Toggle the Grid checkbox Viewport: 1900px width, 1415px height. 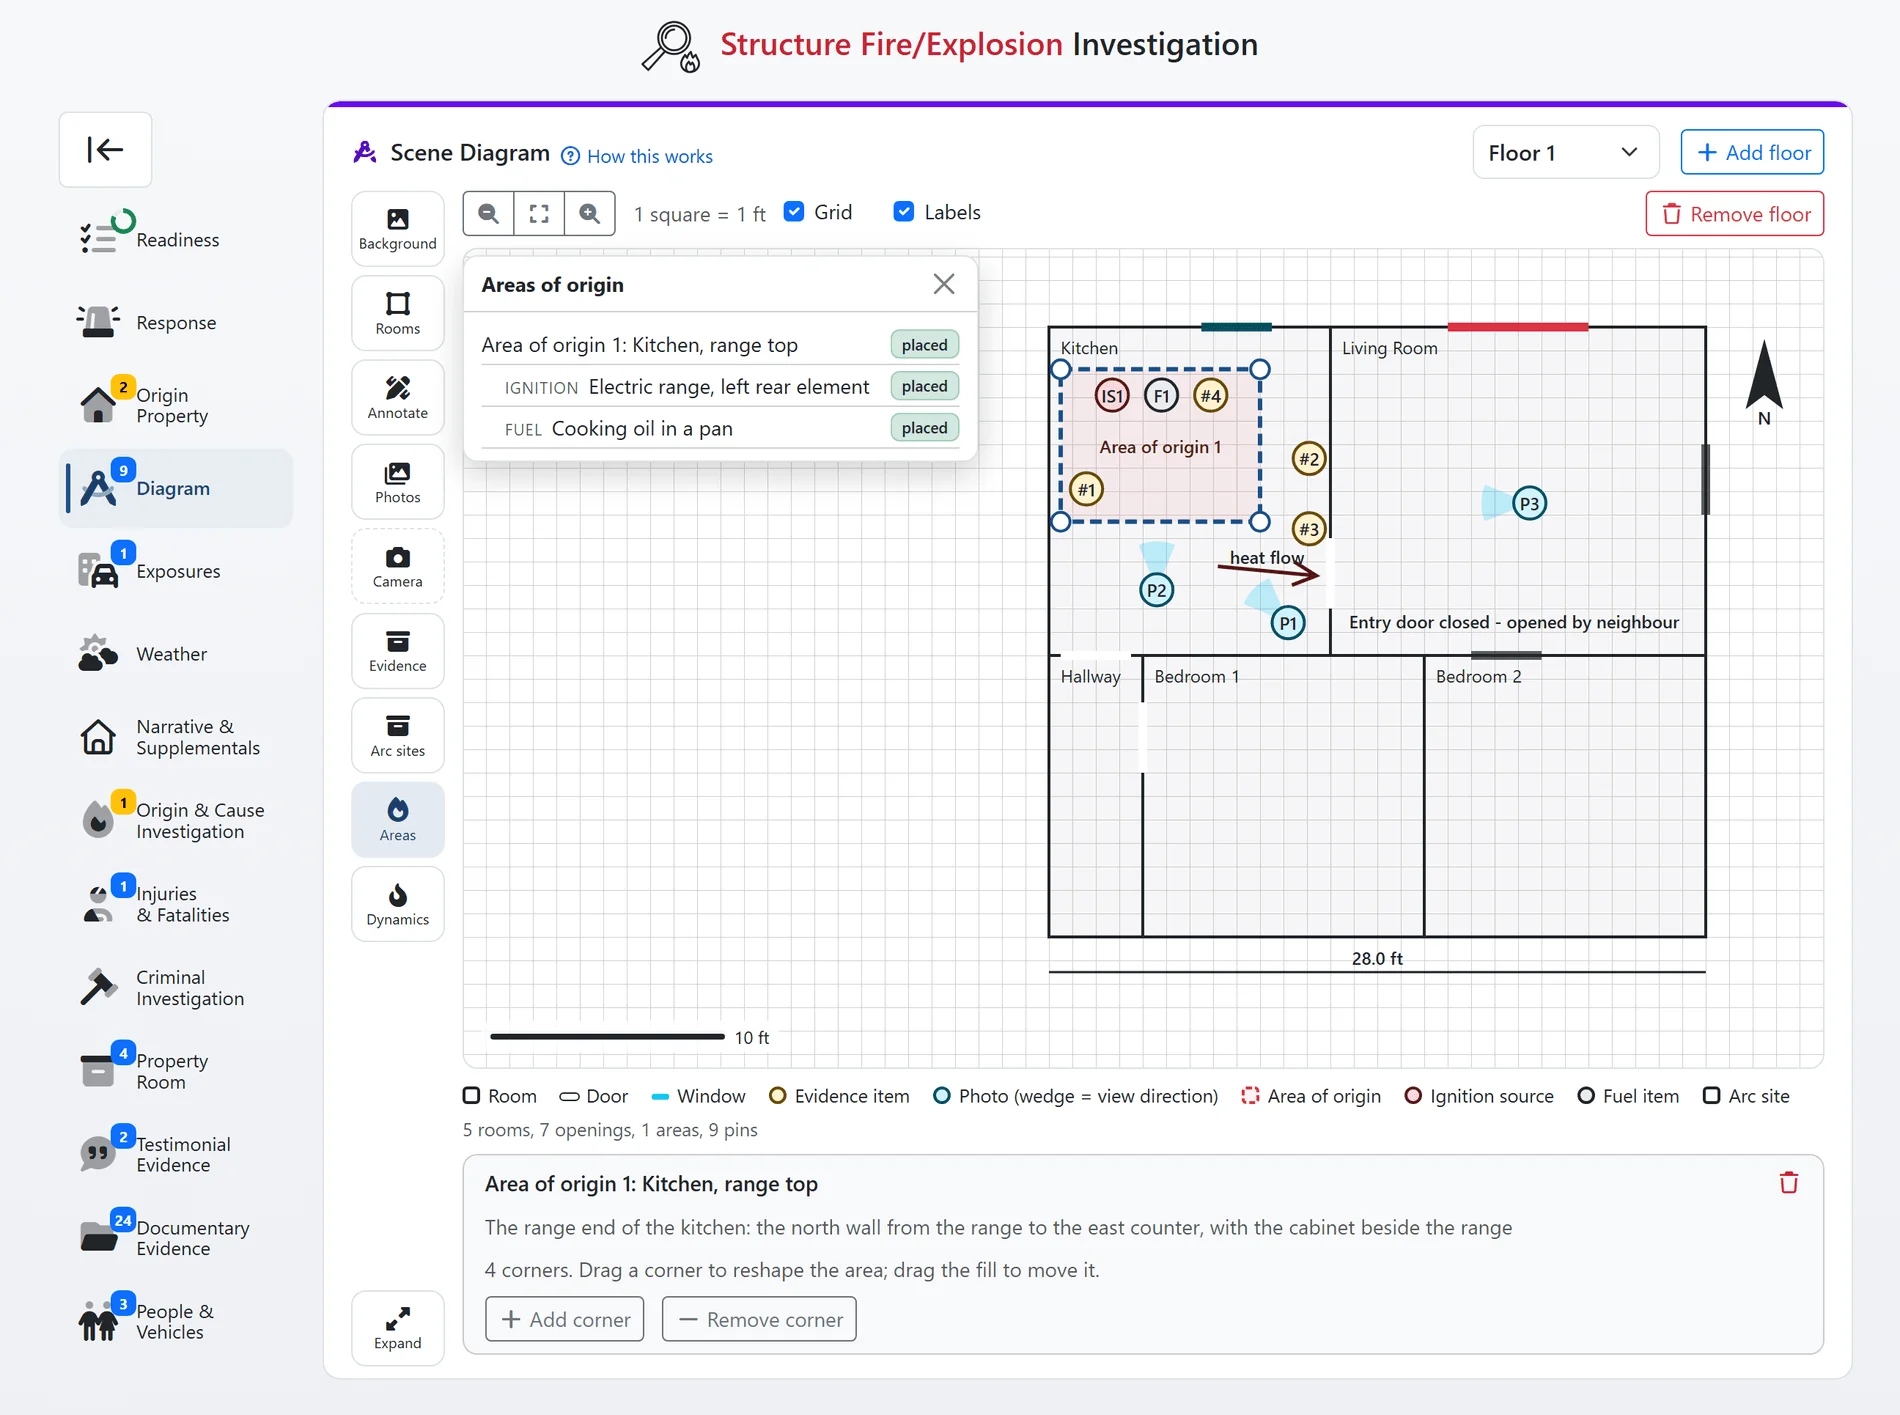794,212
